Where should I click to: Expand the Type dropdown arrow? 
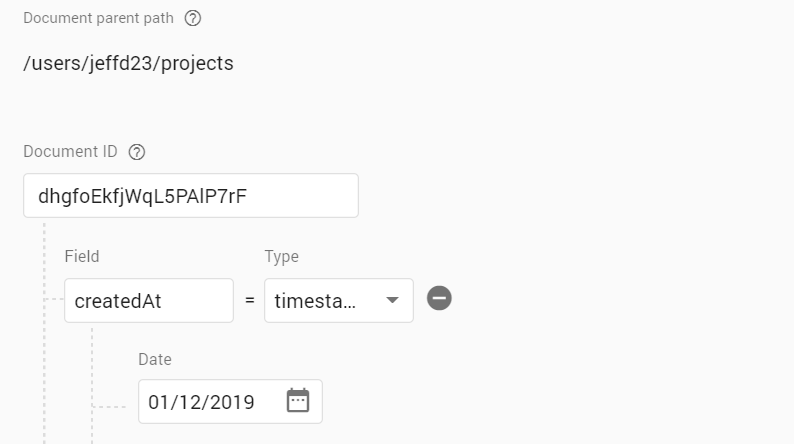click(392, 299)
